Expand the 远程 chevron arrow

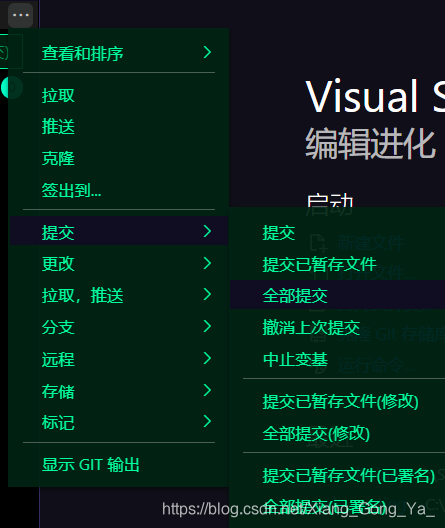point(207,358)
